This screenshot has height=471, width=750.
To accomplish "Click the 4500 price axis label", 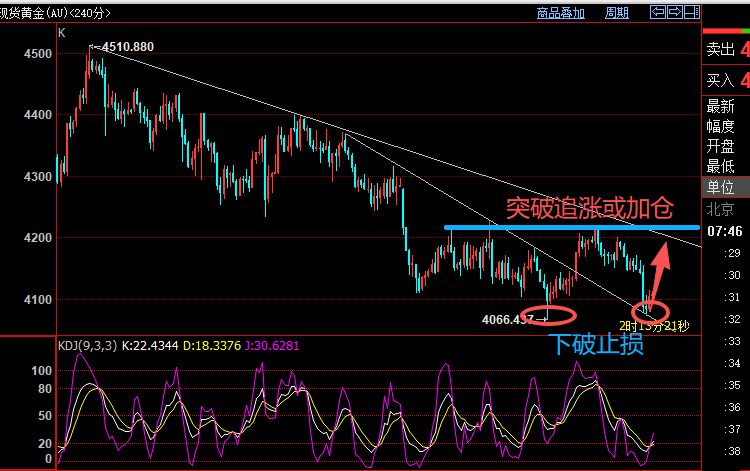I will [38, 54].
